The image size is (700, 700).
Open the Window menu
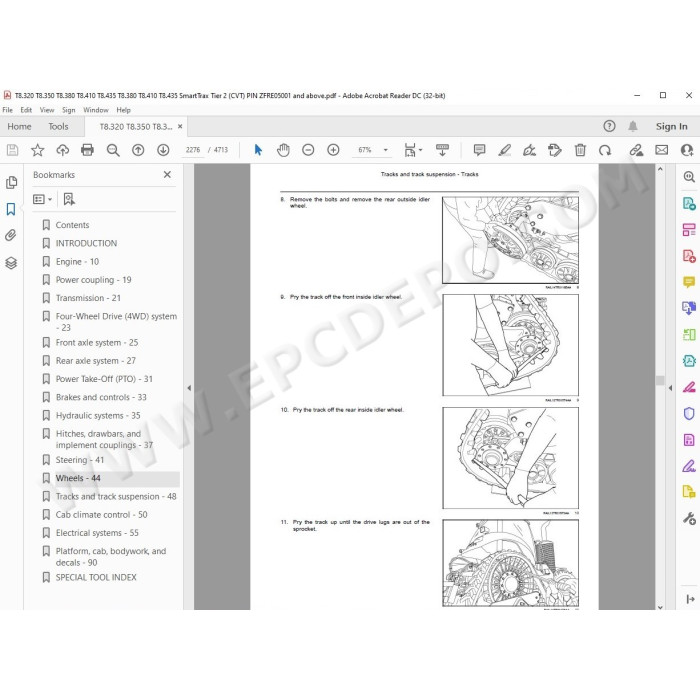coord(96,110)
